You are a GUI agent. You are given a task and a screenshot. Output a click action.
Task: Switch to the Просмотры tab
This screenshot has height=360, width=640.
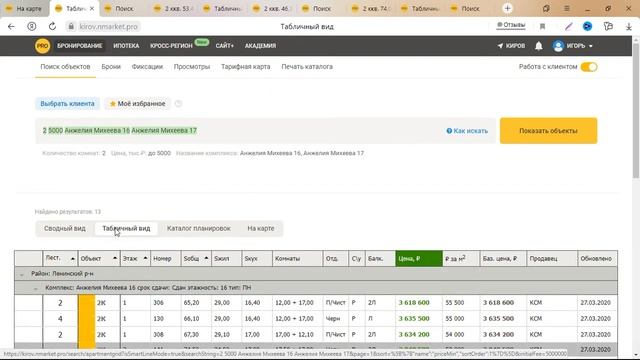[x=191, y=67]
